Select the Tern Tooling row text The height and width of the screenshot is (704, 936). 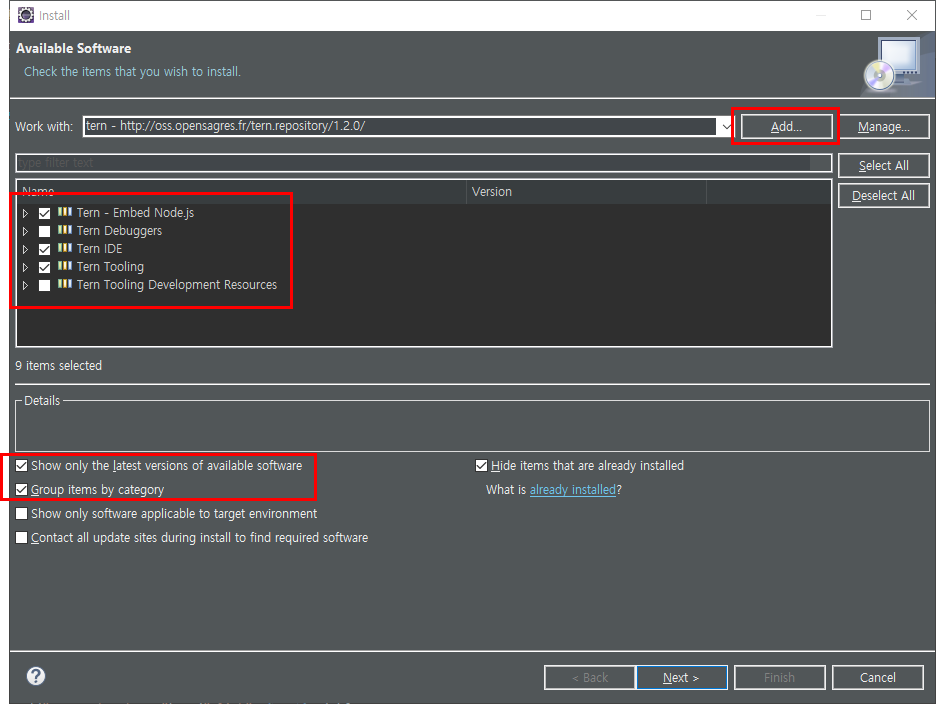click(x=110, y=267)
